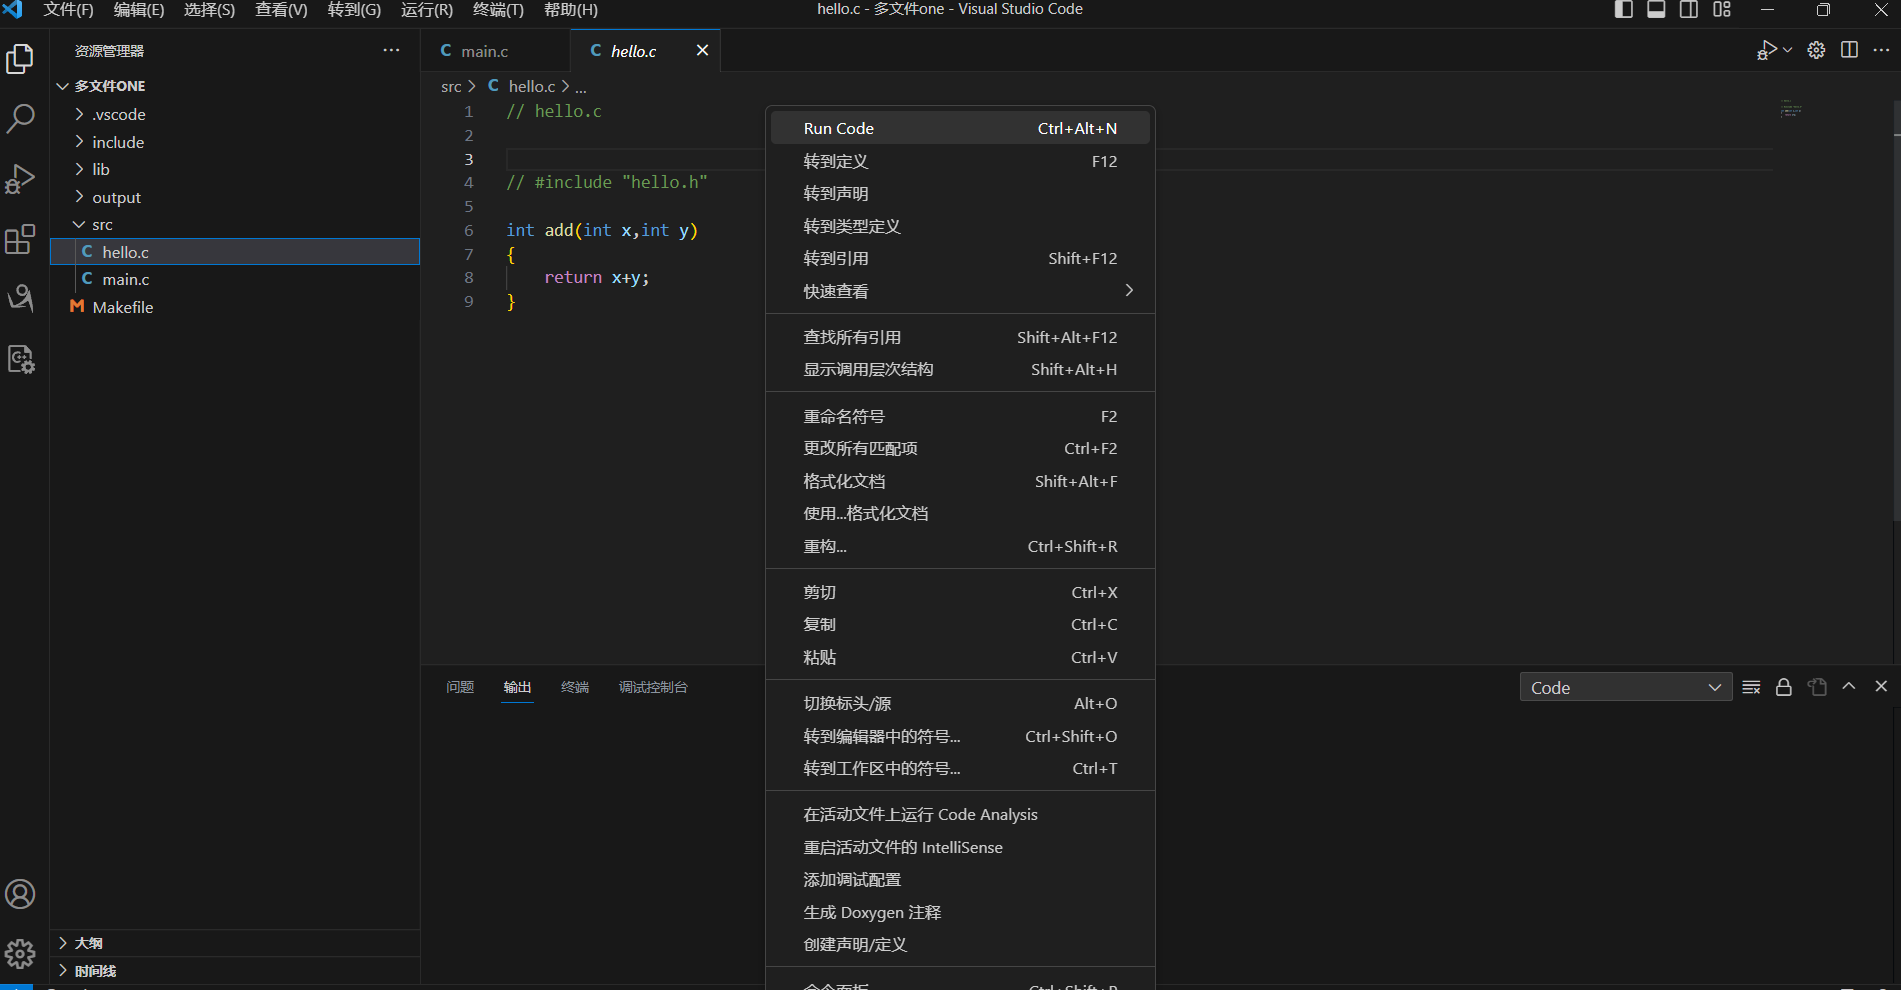Open the Accounts menu icon
The image size is (1901, 990).
point(20,894)
